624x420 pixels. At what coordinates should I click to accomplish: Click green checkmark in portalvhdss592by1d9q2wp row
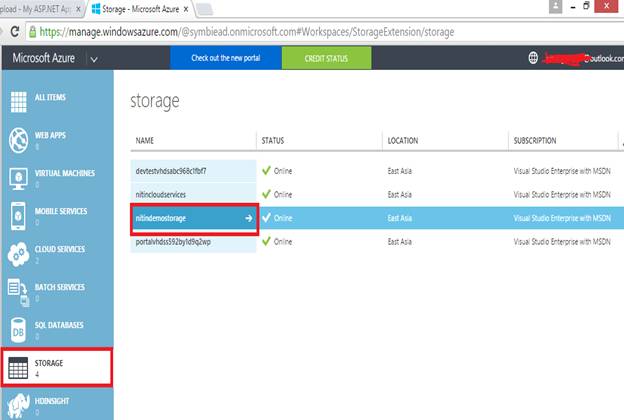click(x=266, y=241)
